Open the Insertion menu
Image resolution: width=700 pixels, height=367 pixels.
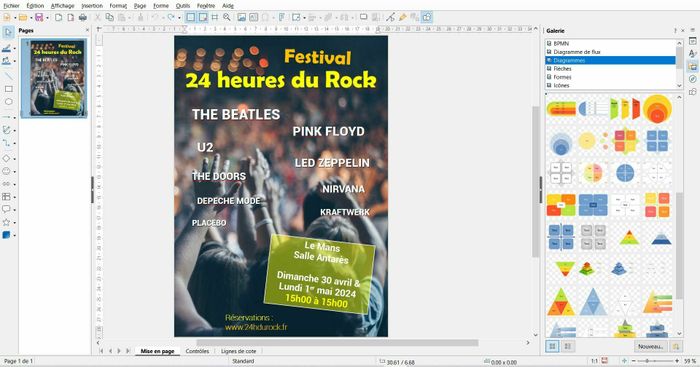pyautogui.click(x=92, y=6)
